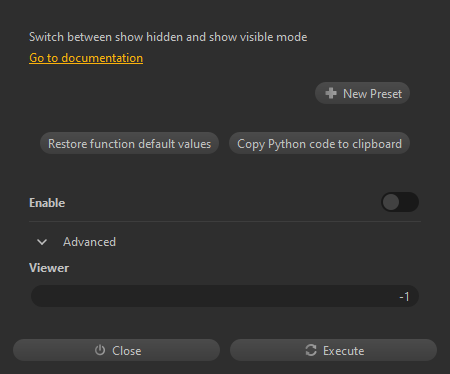The height and width of the screenshot is (374, 450).
Task: Click the power icon on the Close button
Action: point(100,350)
